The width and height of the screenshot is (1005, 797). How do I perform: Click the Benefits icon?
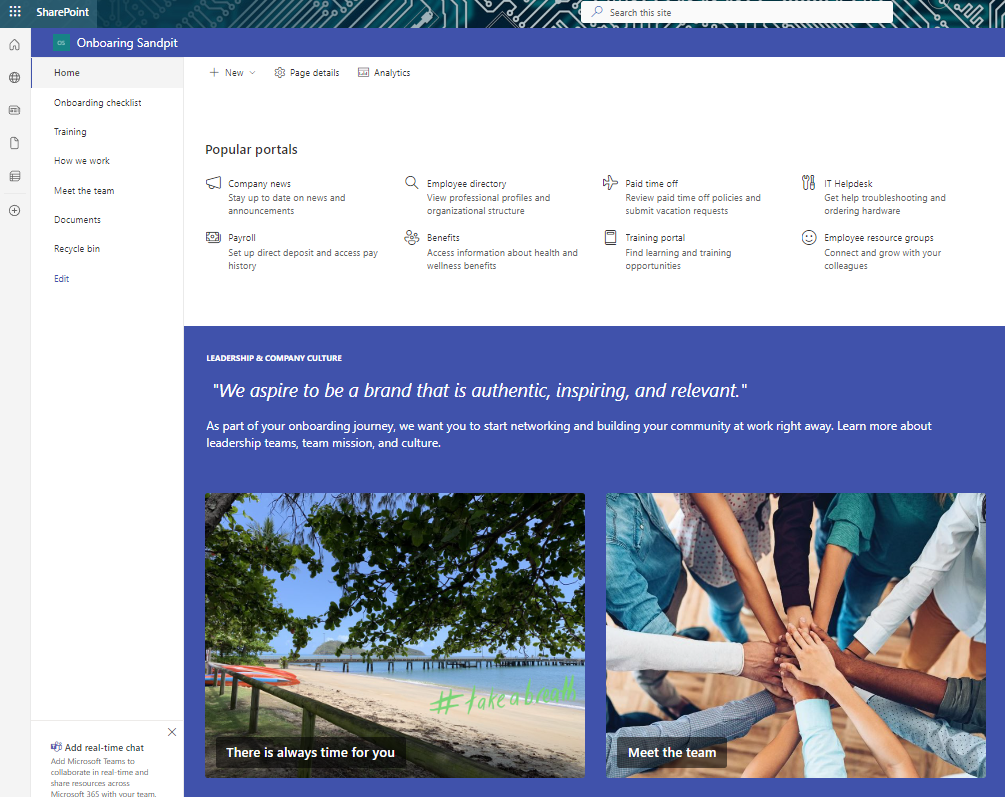[411, 238]
